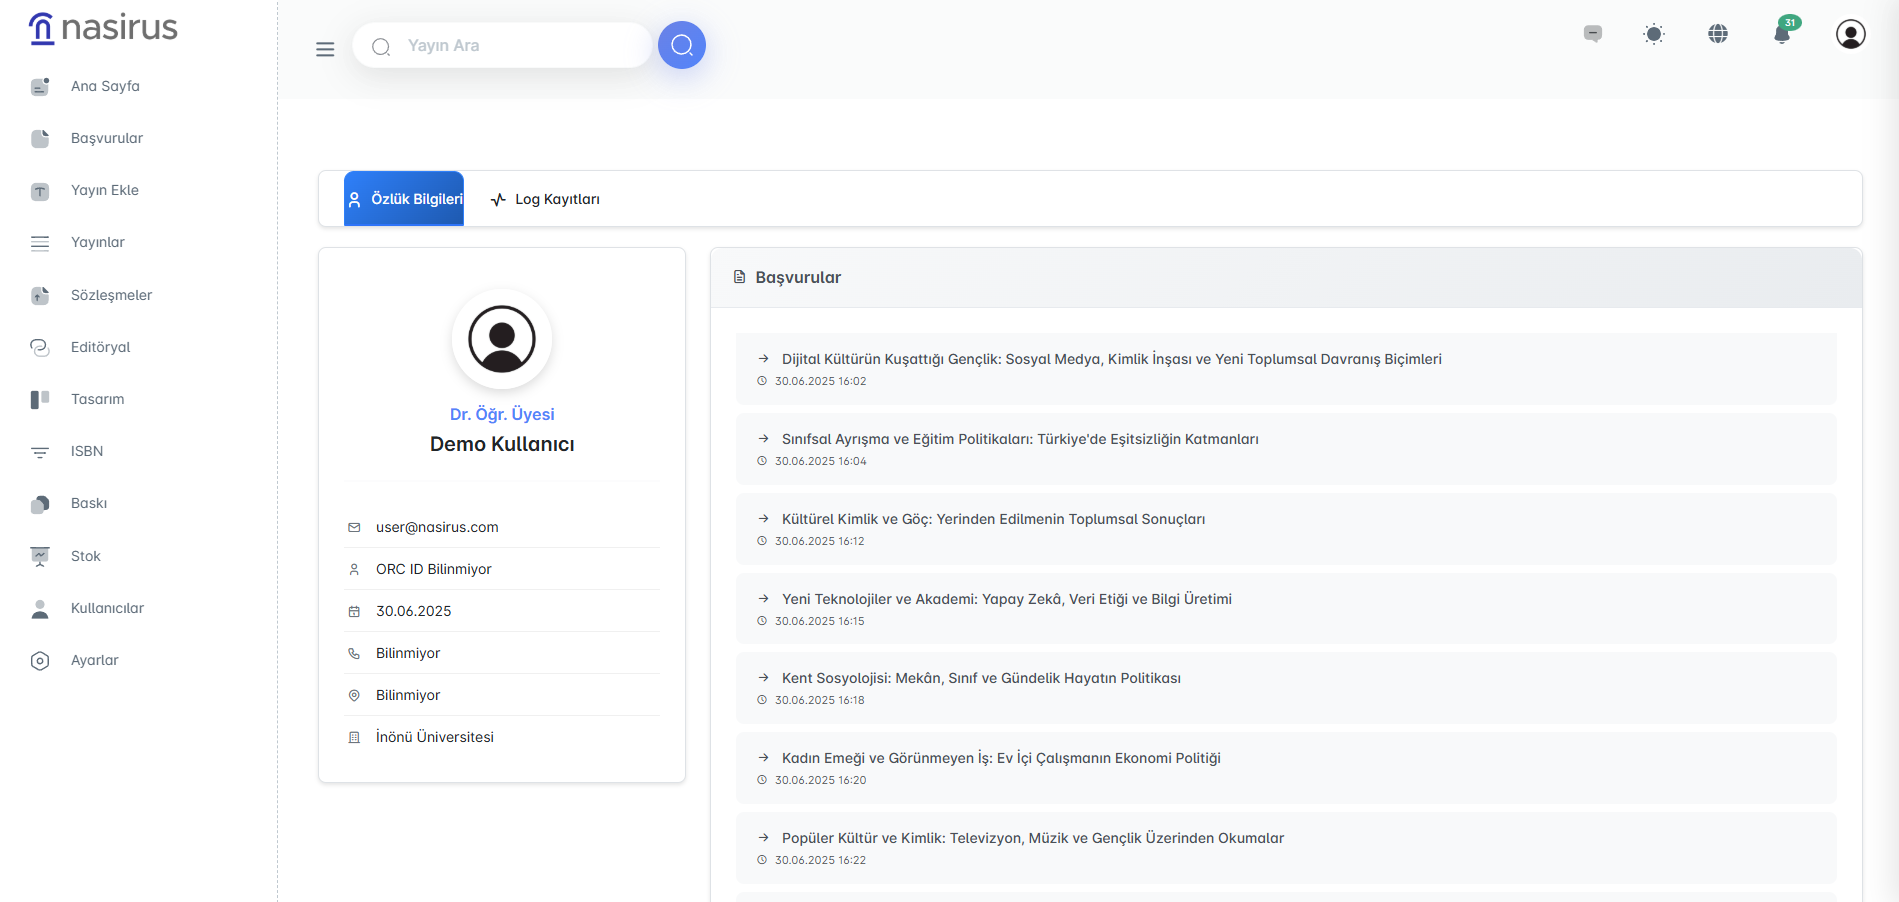The height and width of the screenshot is (902, 1899).
Task: Click the nasirus logo
Action: point(103,28)
